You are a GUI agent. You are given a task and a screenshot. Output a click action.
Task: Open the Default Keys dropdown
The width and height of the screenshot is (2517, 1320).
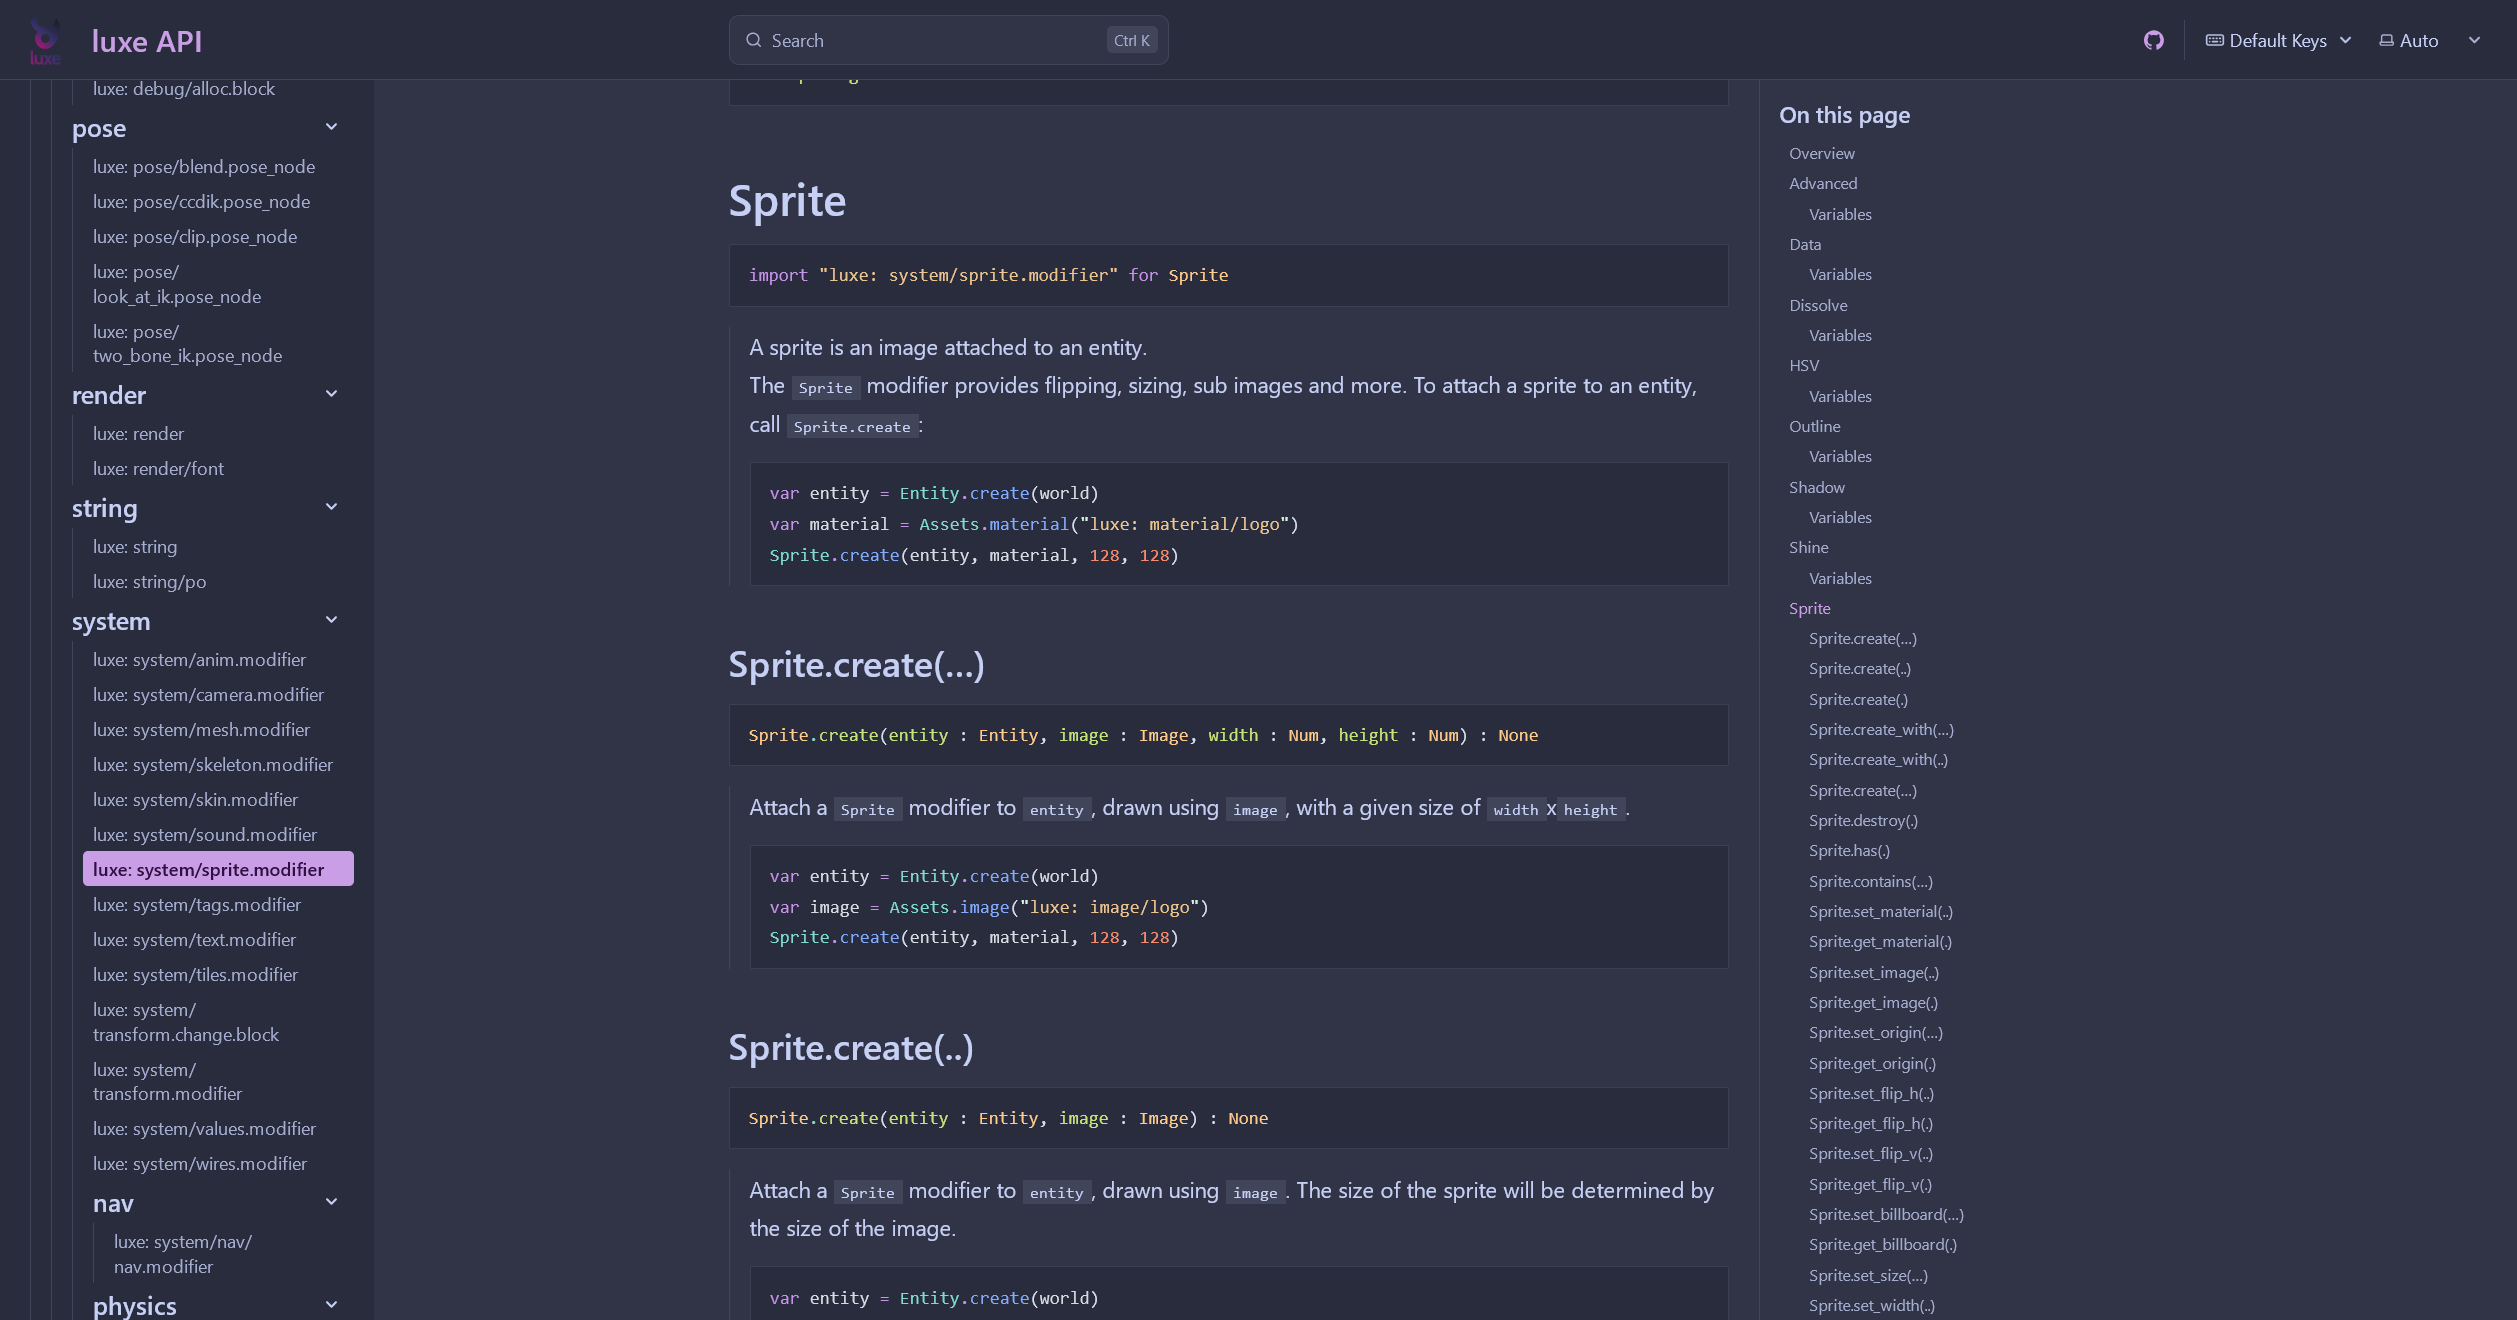pos(2279,40)
